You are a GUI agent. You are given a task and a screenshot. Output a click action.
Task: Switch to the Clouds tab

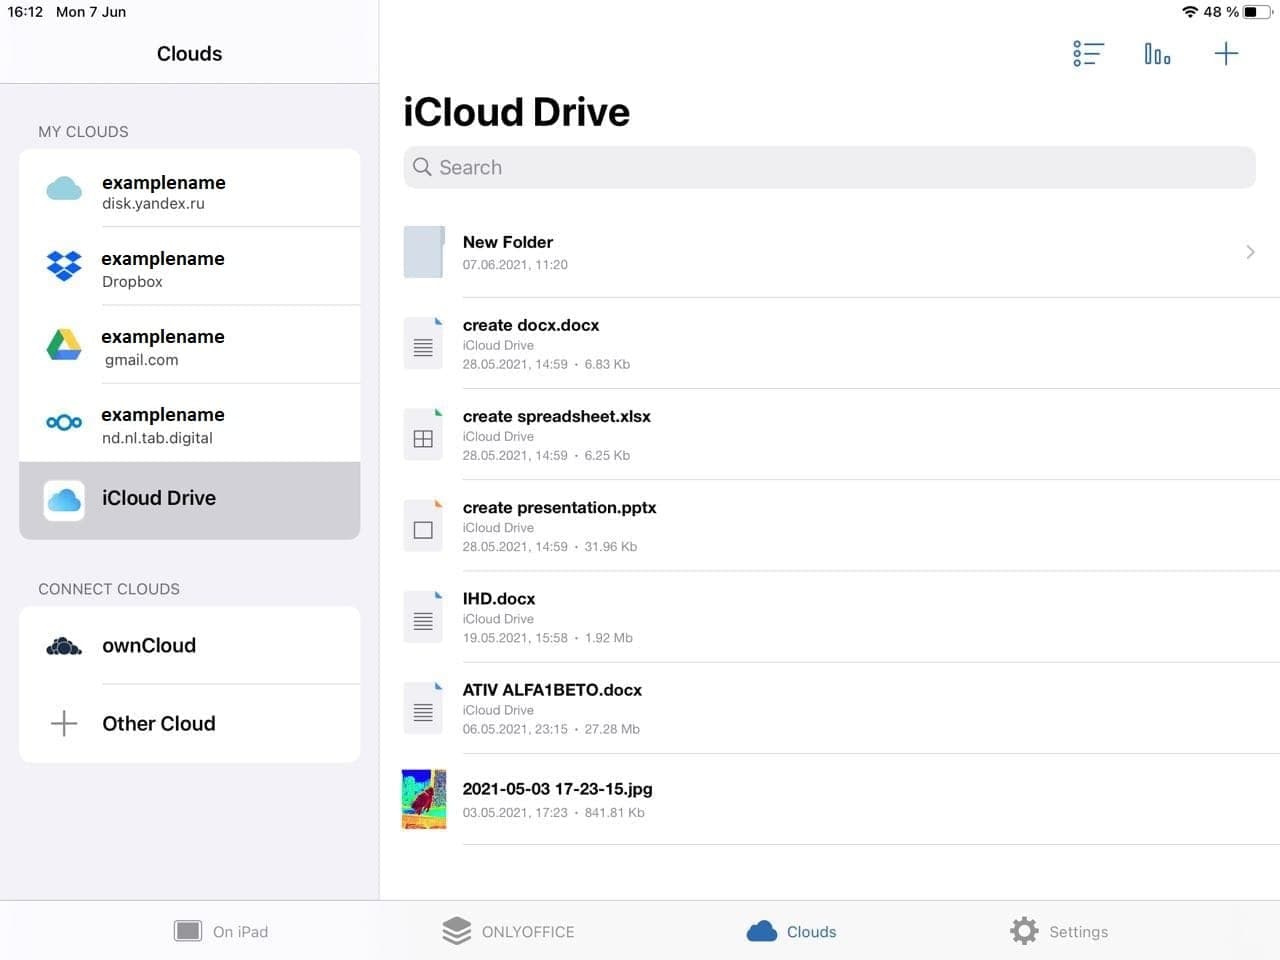point(791,931)
